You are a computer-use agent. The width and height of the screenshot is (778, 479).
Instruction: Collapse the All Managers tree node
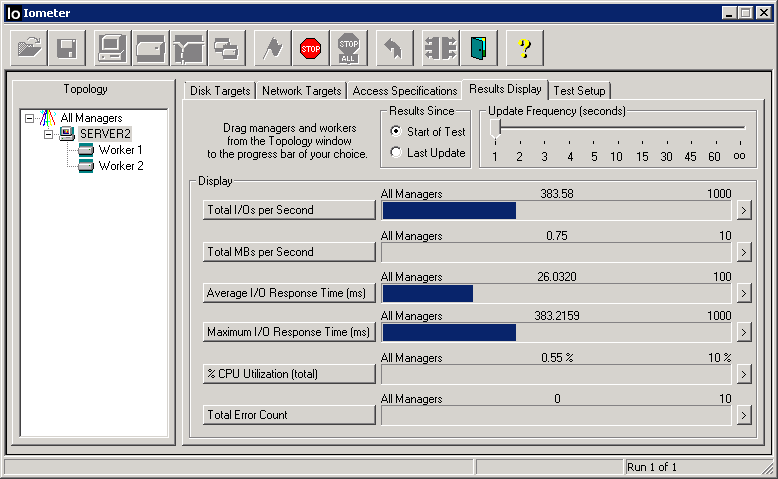point(30,118)
